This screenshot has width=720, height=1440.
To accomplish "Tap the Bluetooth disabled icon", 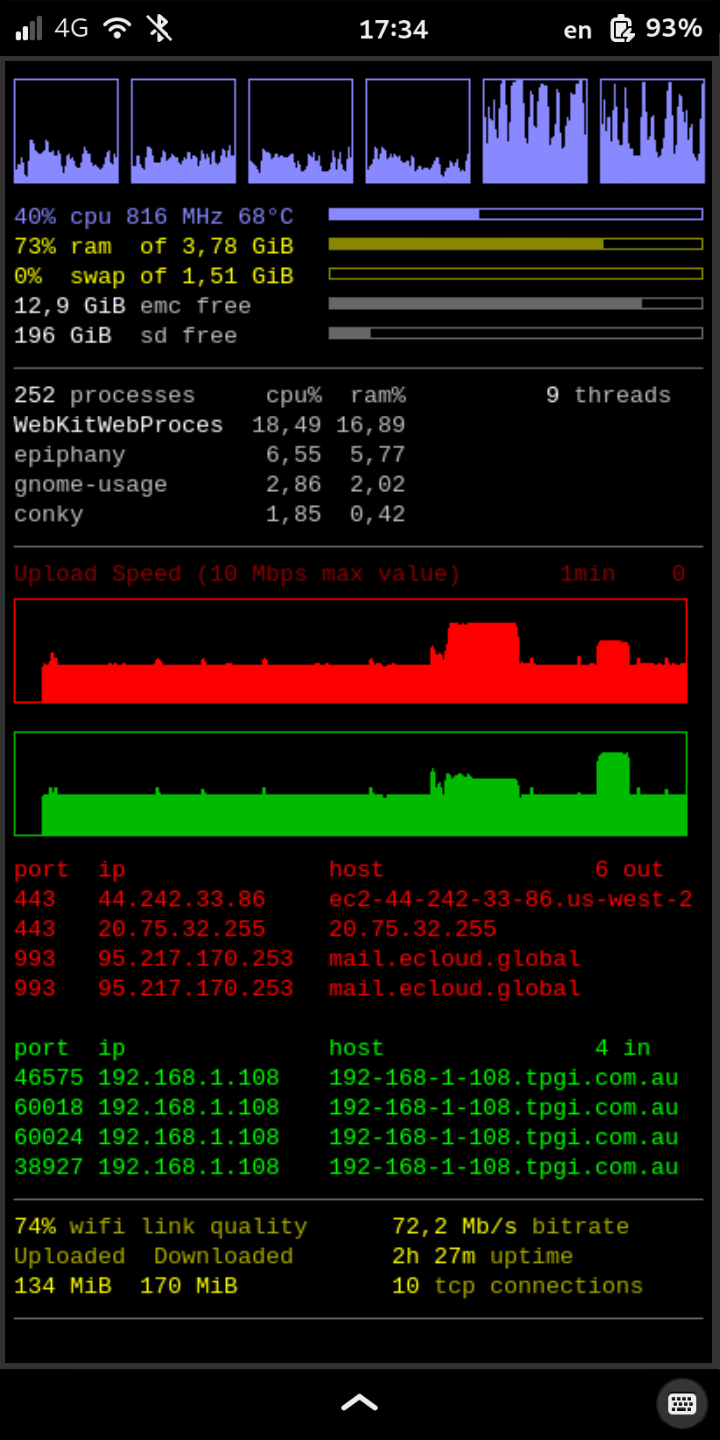I will click(x=159, y=28).
